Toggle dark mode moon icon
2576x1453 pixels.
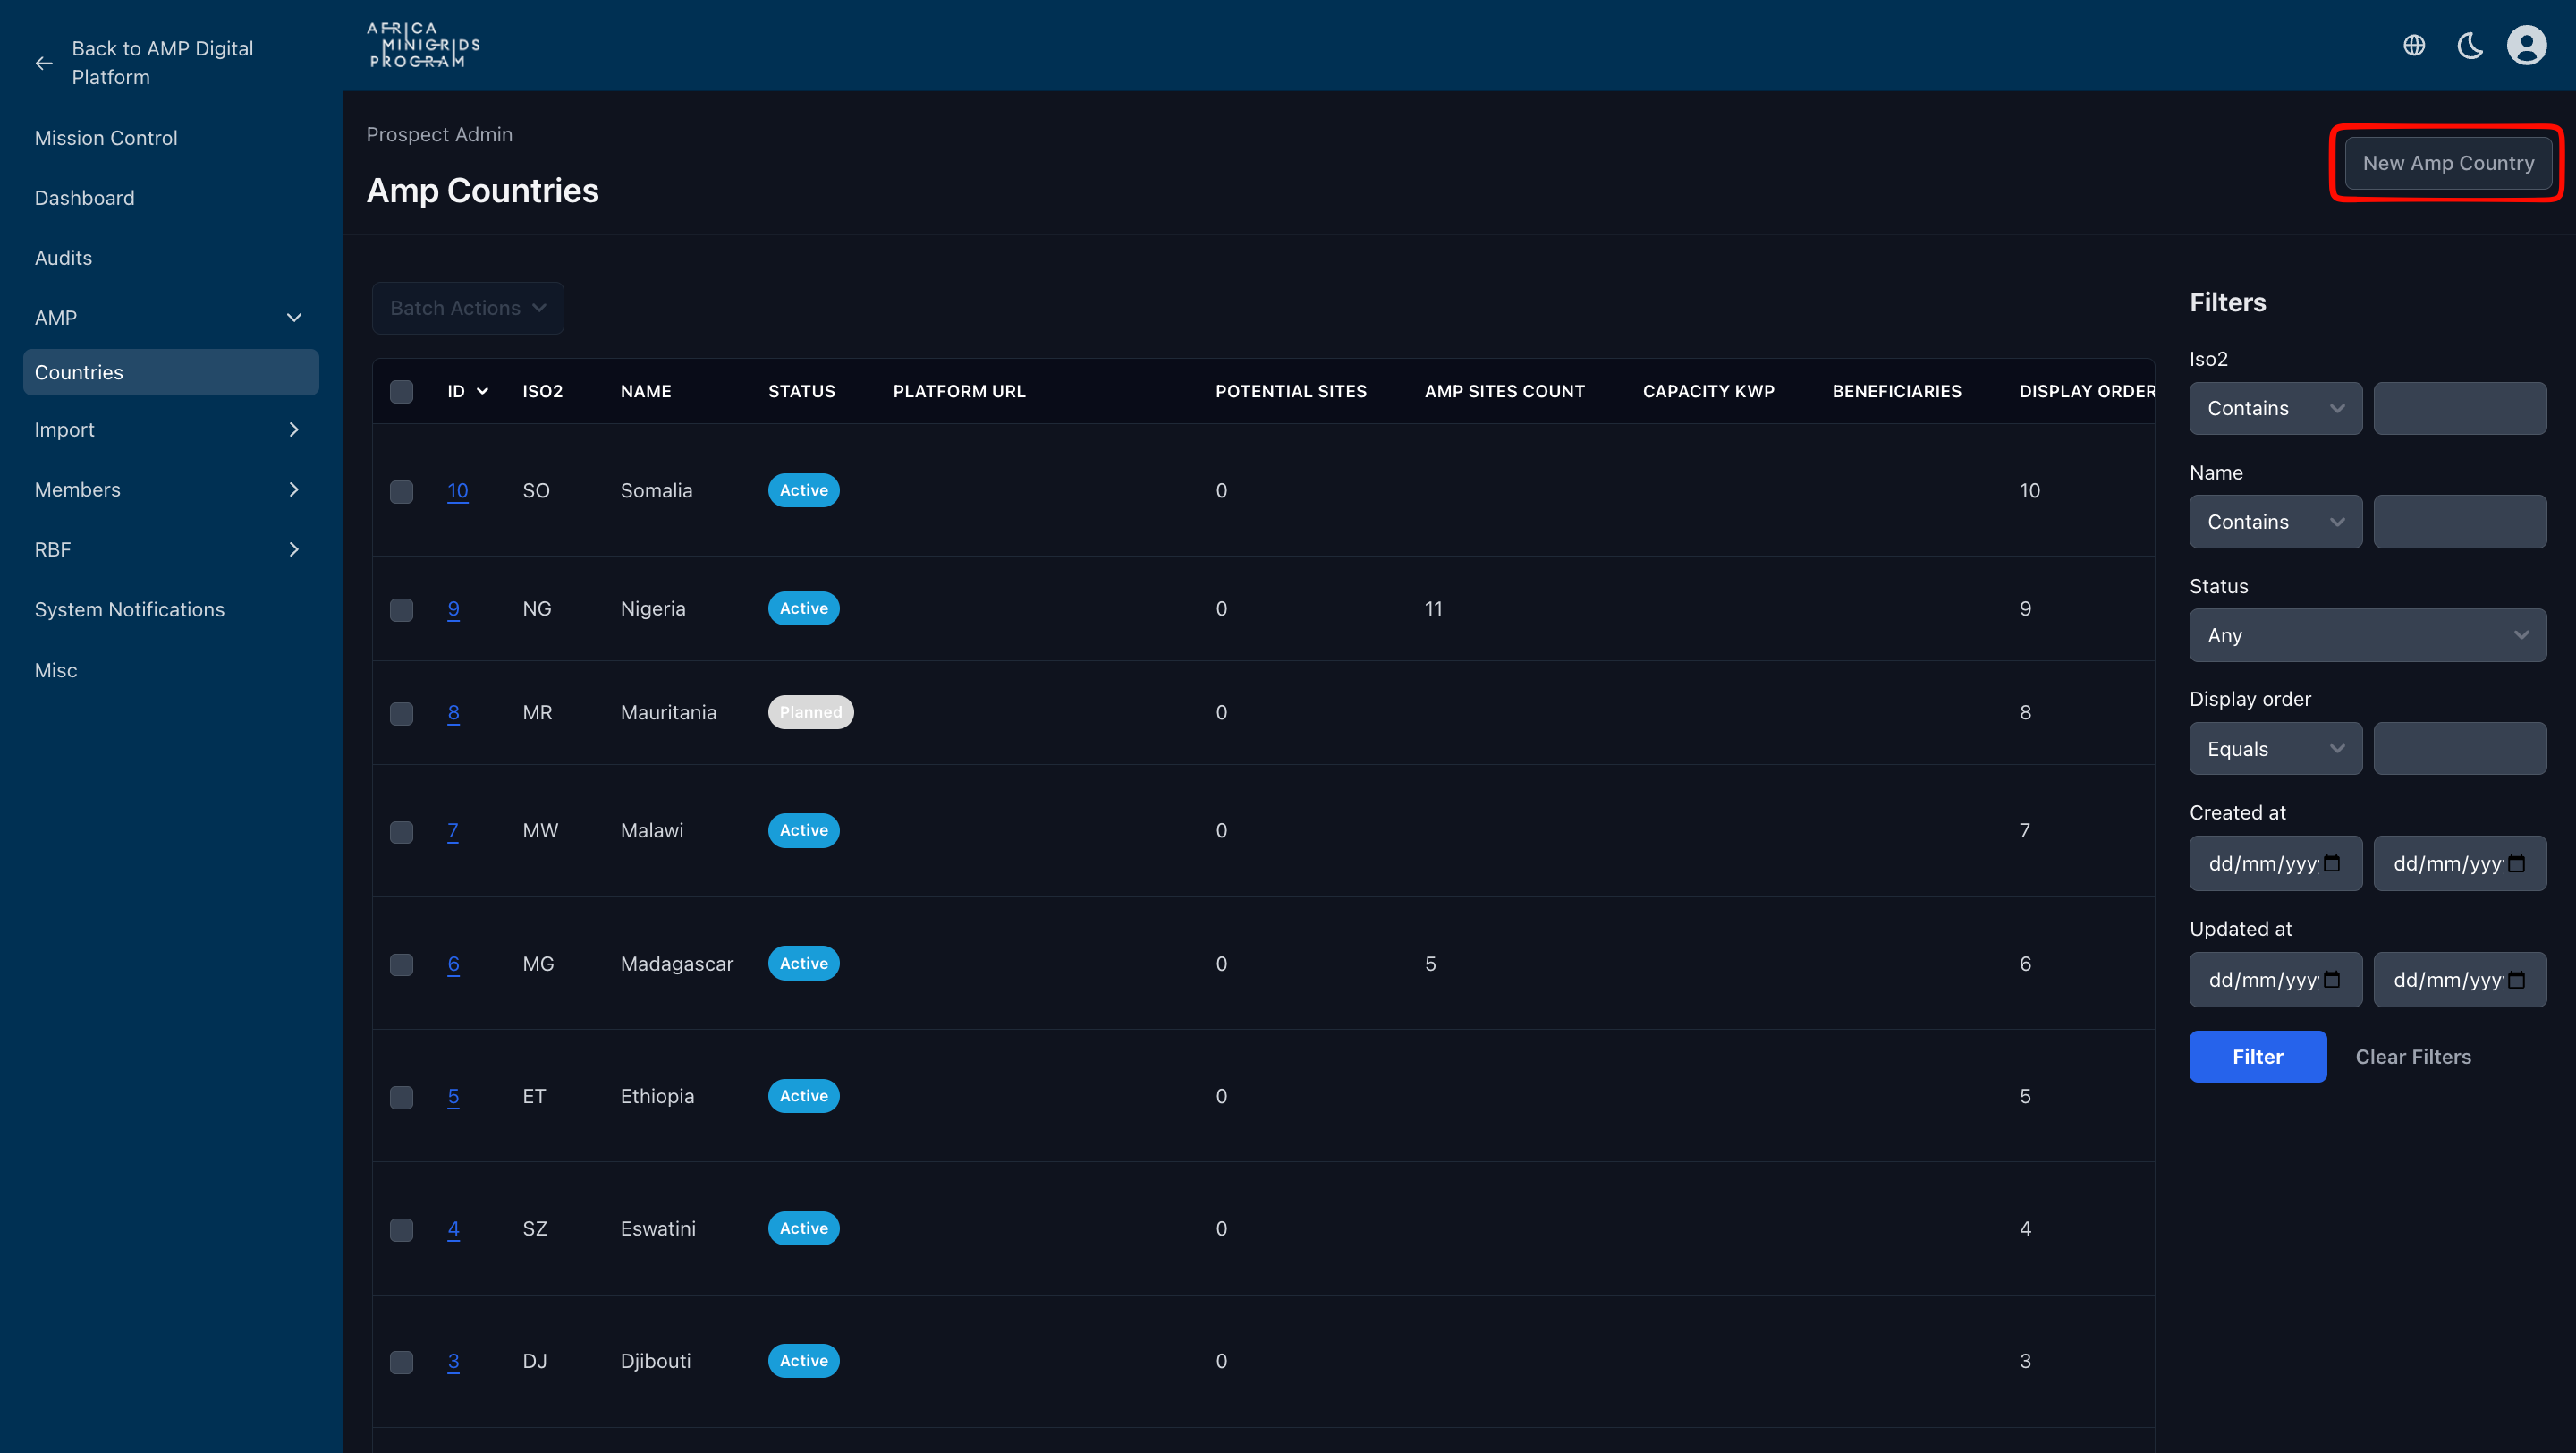tap(2470, 45)
